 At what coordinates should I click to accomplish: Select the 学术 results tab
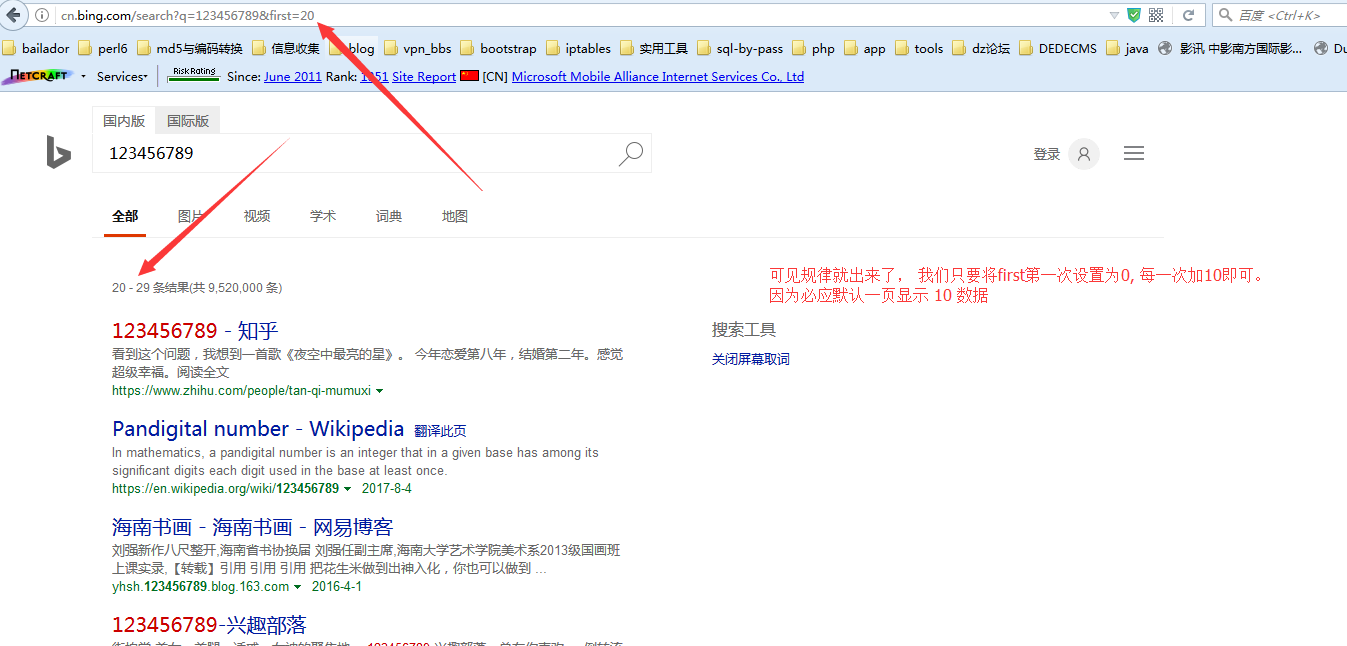[x=323, y=216]
